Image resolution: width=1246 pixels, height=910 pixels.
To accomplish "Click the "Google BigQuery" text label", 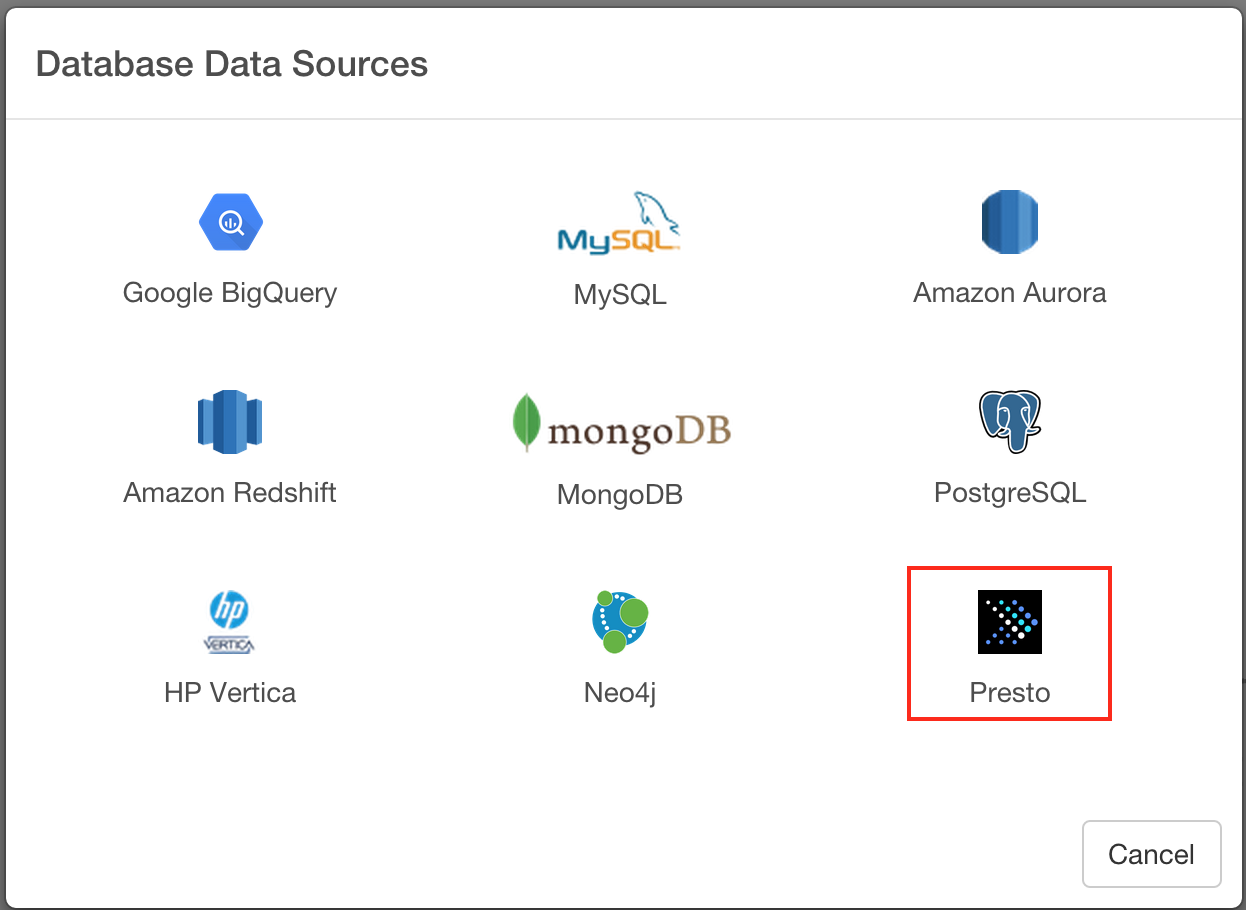I will pos(230,293).
